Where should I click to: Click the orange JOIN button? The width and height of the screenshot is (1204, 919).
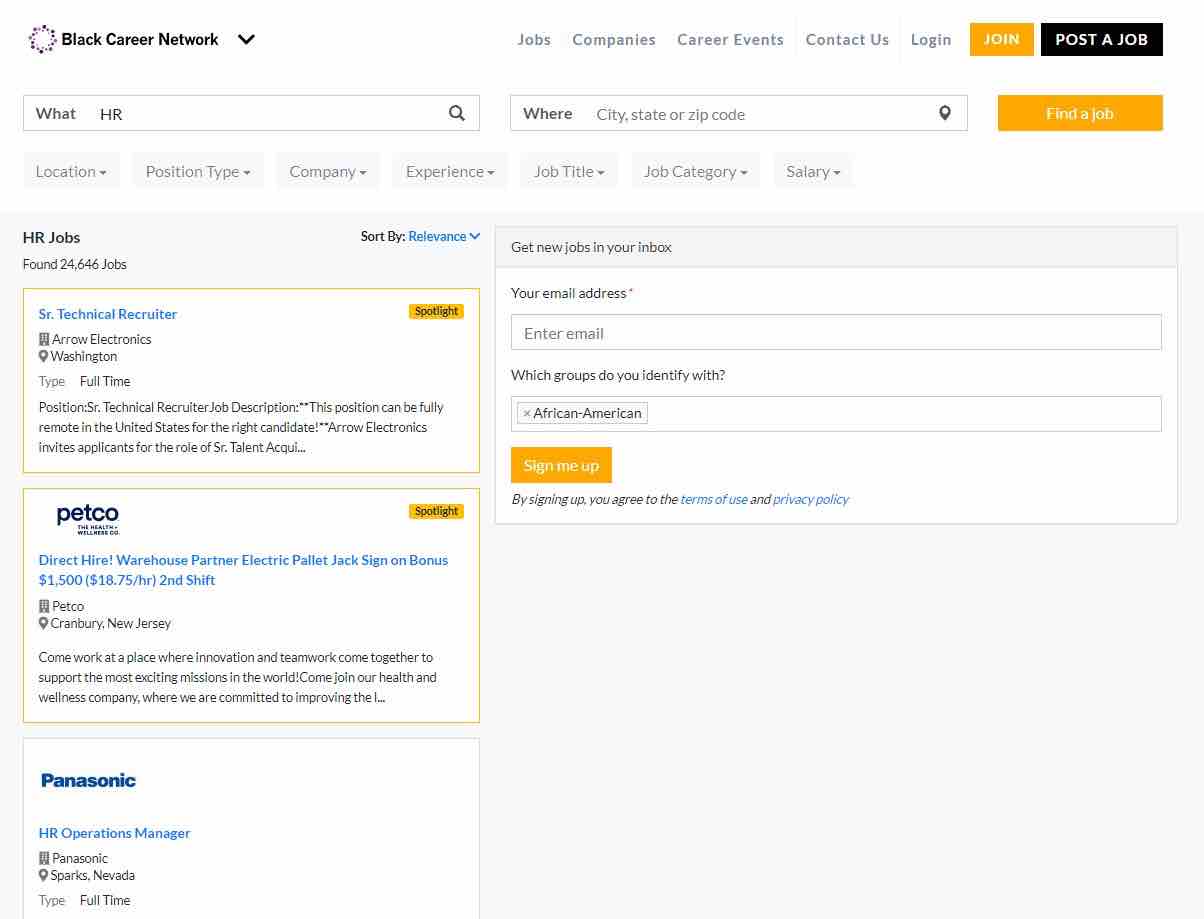pyautogui.click(x=1002, y=39)
